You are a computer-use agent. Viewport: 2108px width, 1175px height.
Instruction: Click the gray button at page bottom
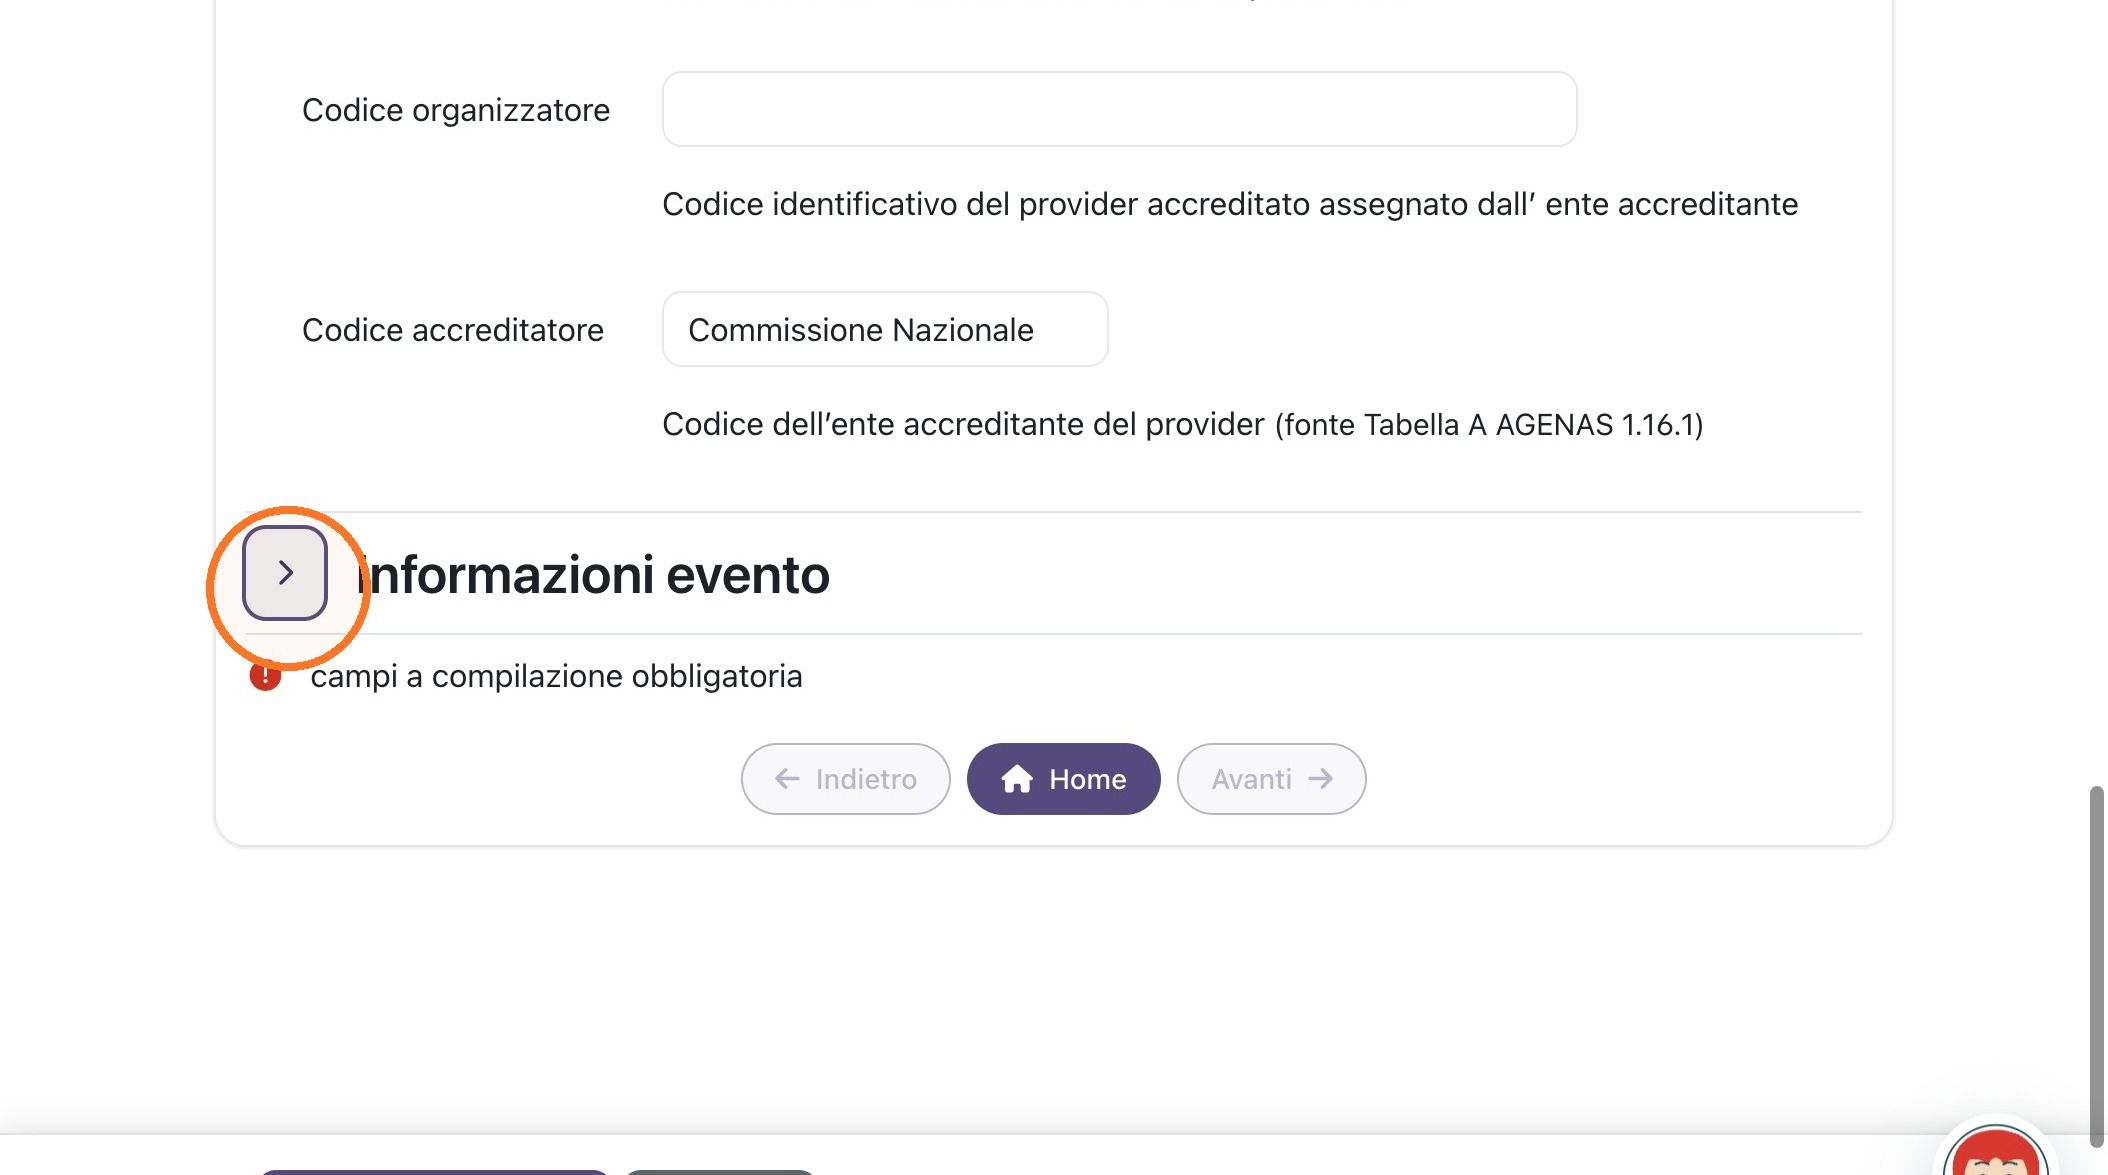[720, 1172]
